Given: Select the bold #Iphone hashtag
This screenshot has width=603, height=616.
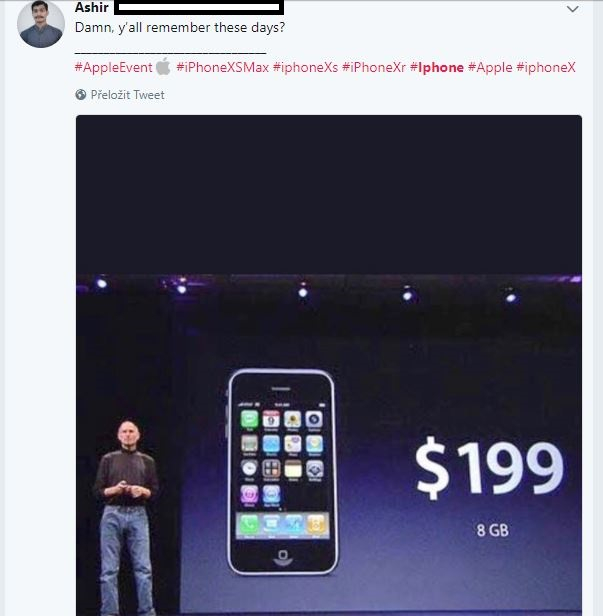Looking at the screenshot, I should (437, 67).
